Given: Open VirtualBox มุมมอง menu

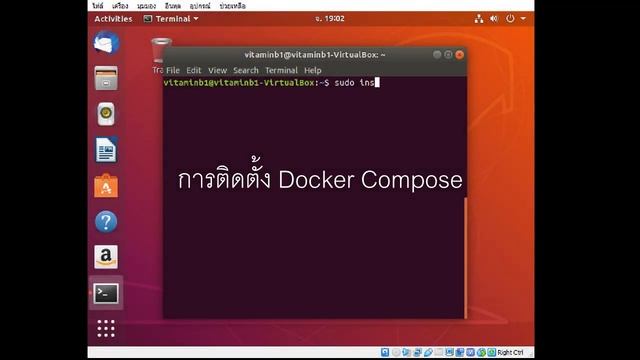Looking at the screenshot, I should click(x=146, y=6).
